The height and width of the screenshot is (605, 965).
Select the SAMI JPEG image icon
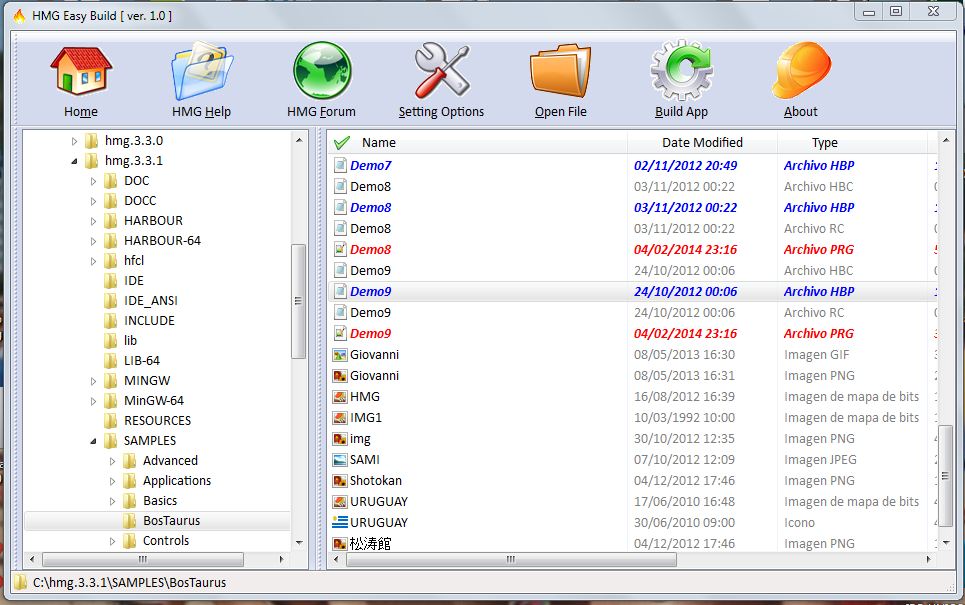pyautogui.click(x=340, y=460)
